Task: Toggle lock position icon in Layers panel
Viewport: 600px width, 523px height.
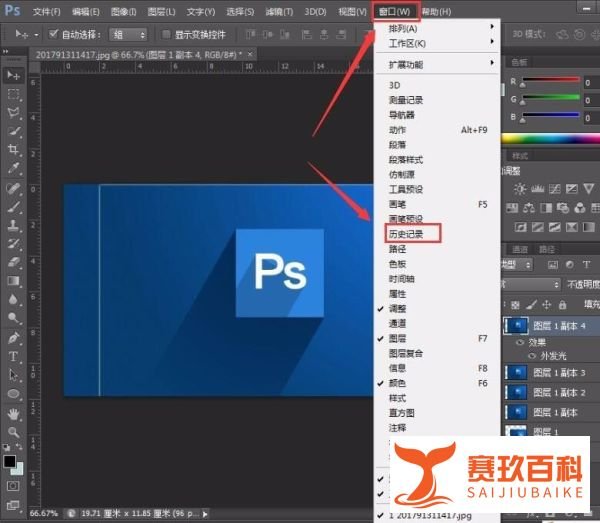Action: 546,305
